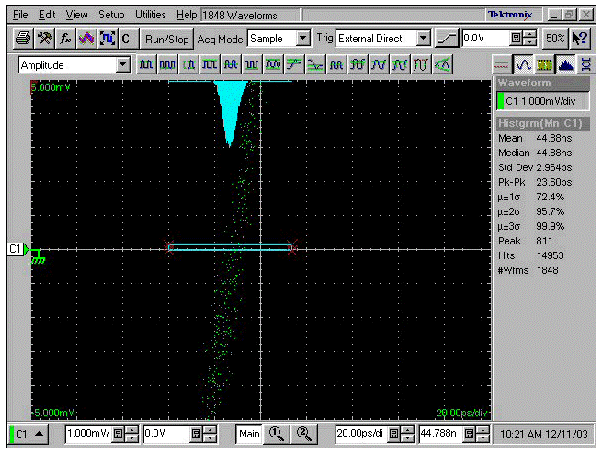The height and width of the screenshot is (450, 602).
Task: Click the C clear data button
Action: pyautogui.click(x=126, y=38)
